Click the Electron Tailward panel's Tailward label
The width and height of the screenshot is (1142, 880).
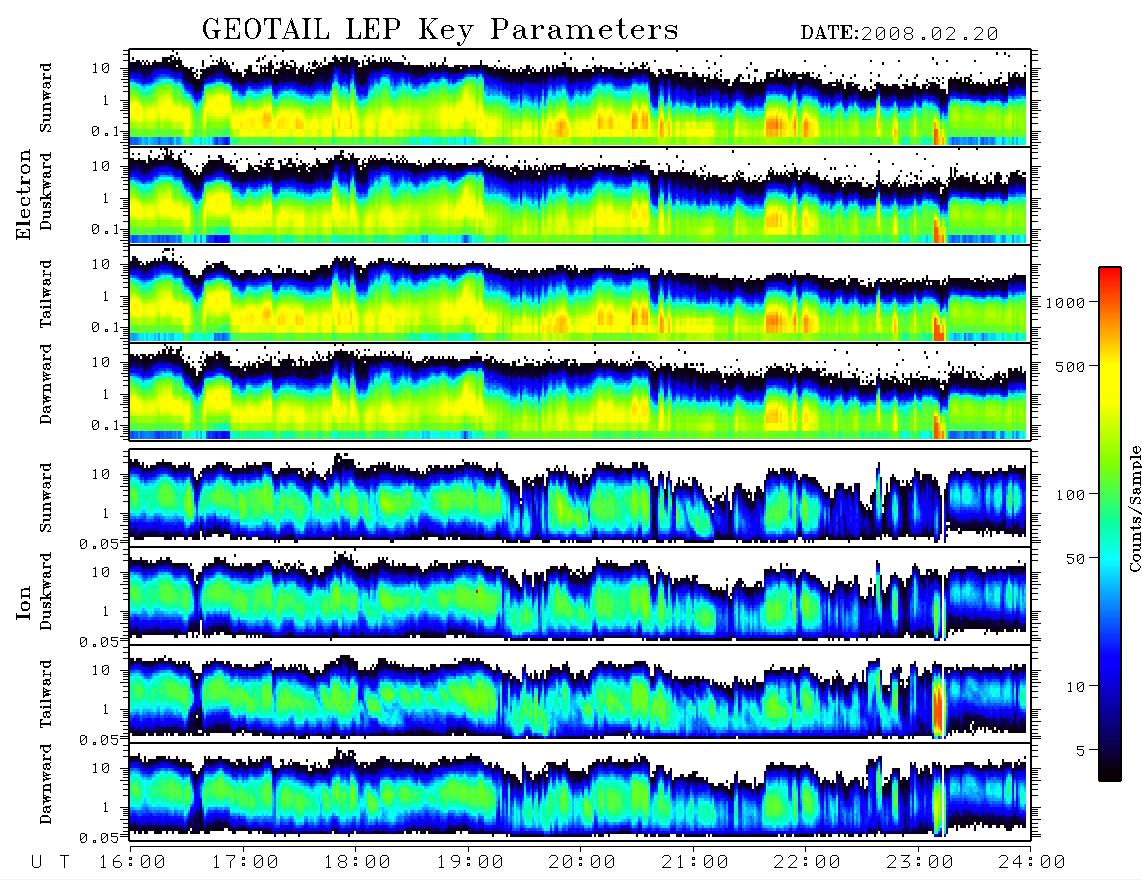(46, 294)
